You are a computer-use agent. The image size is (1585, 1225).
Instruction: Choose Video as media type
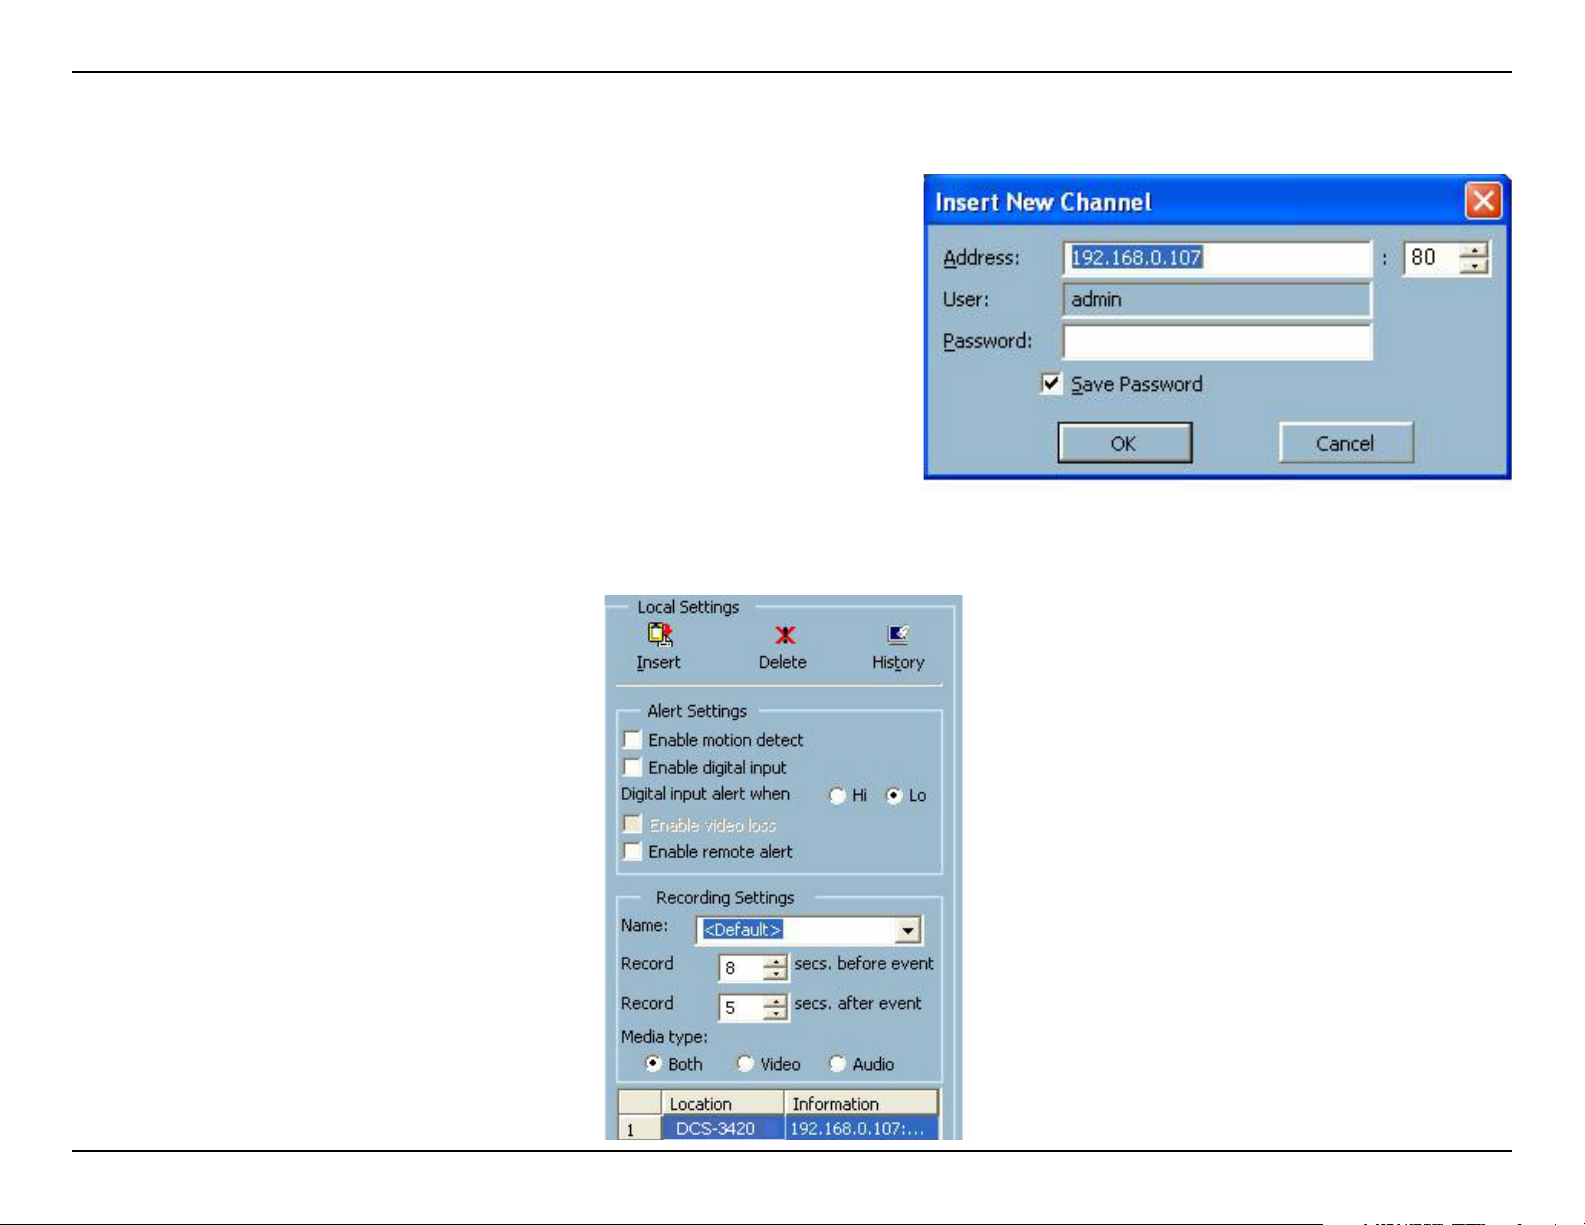coord(745,1064)
